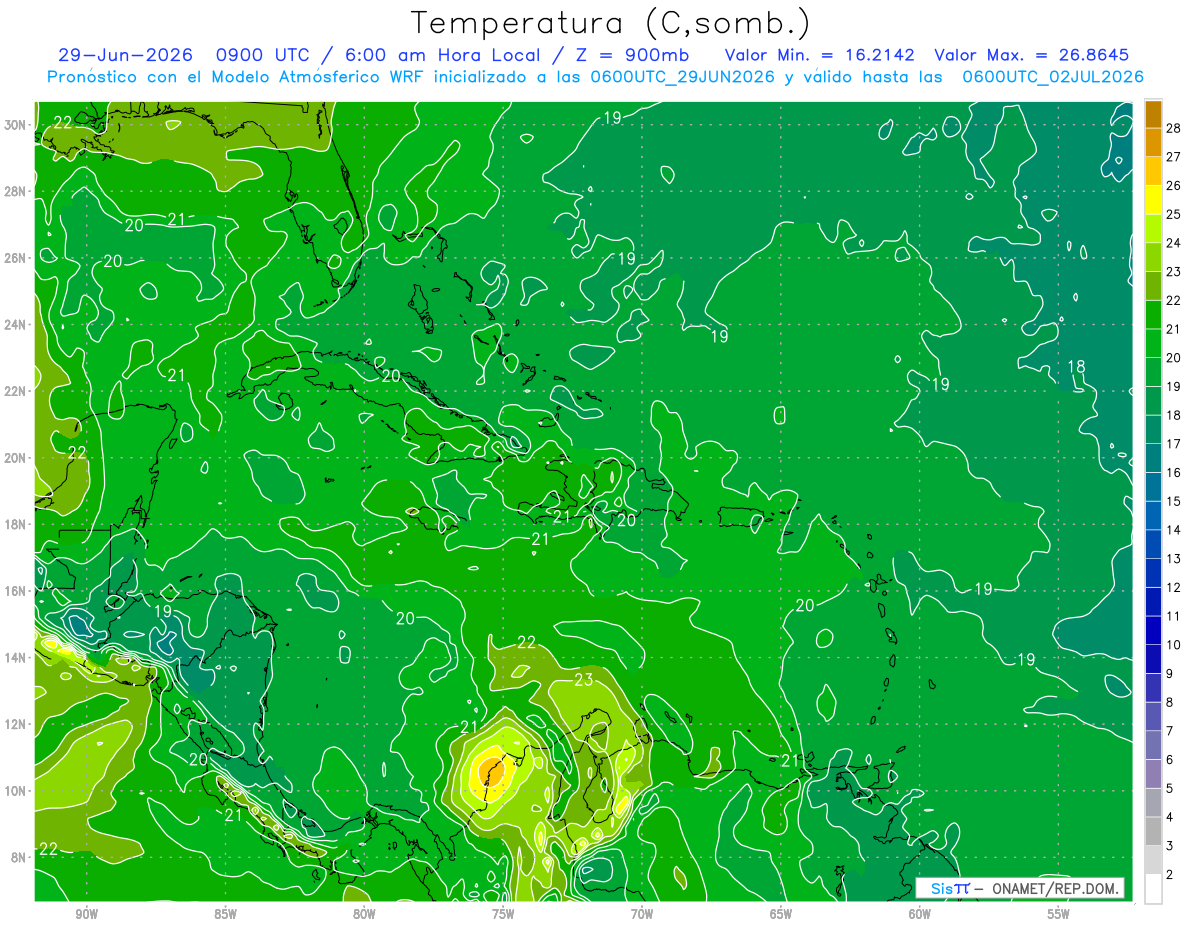The width and height of the screenshot is (1200, 927).
Task: Click the dark blue legend swatch between 10 and 11
Action: (1153, 630)
